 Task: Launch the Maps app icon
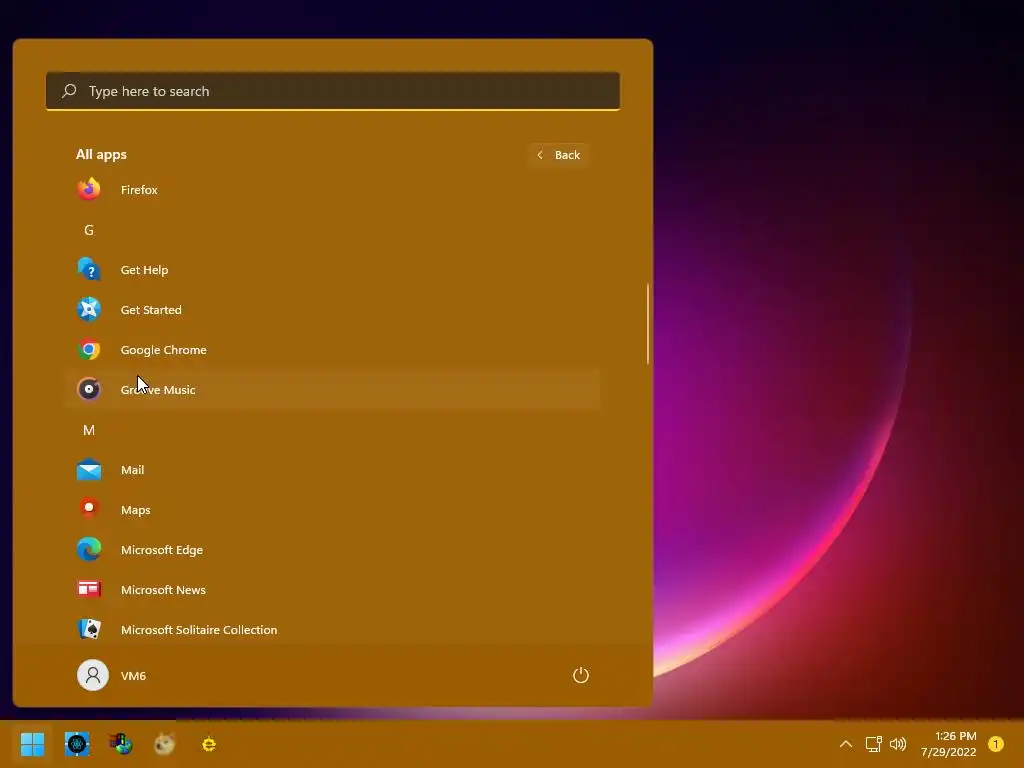(89, 509)
